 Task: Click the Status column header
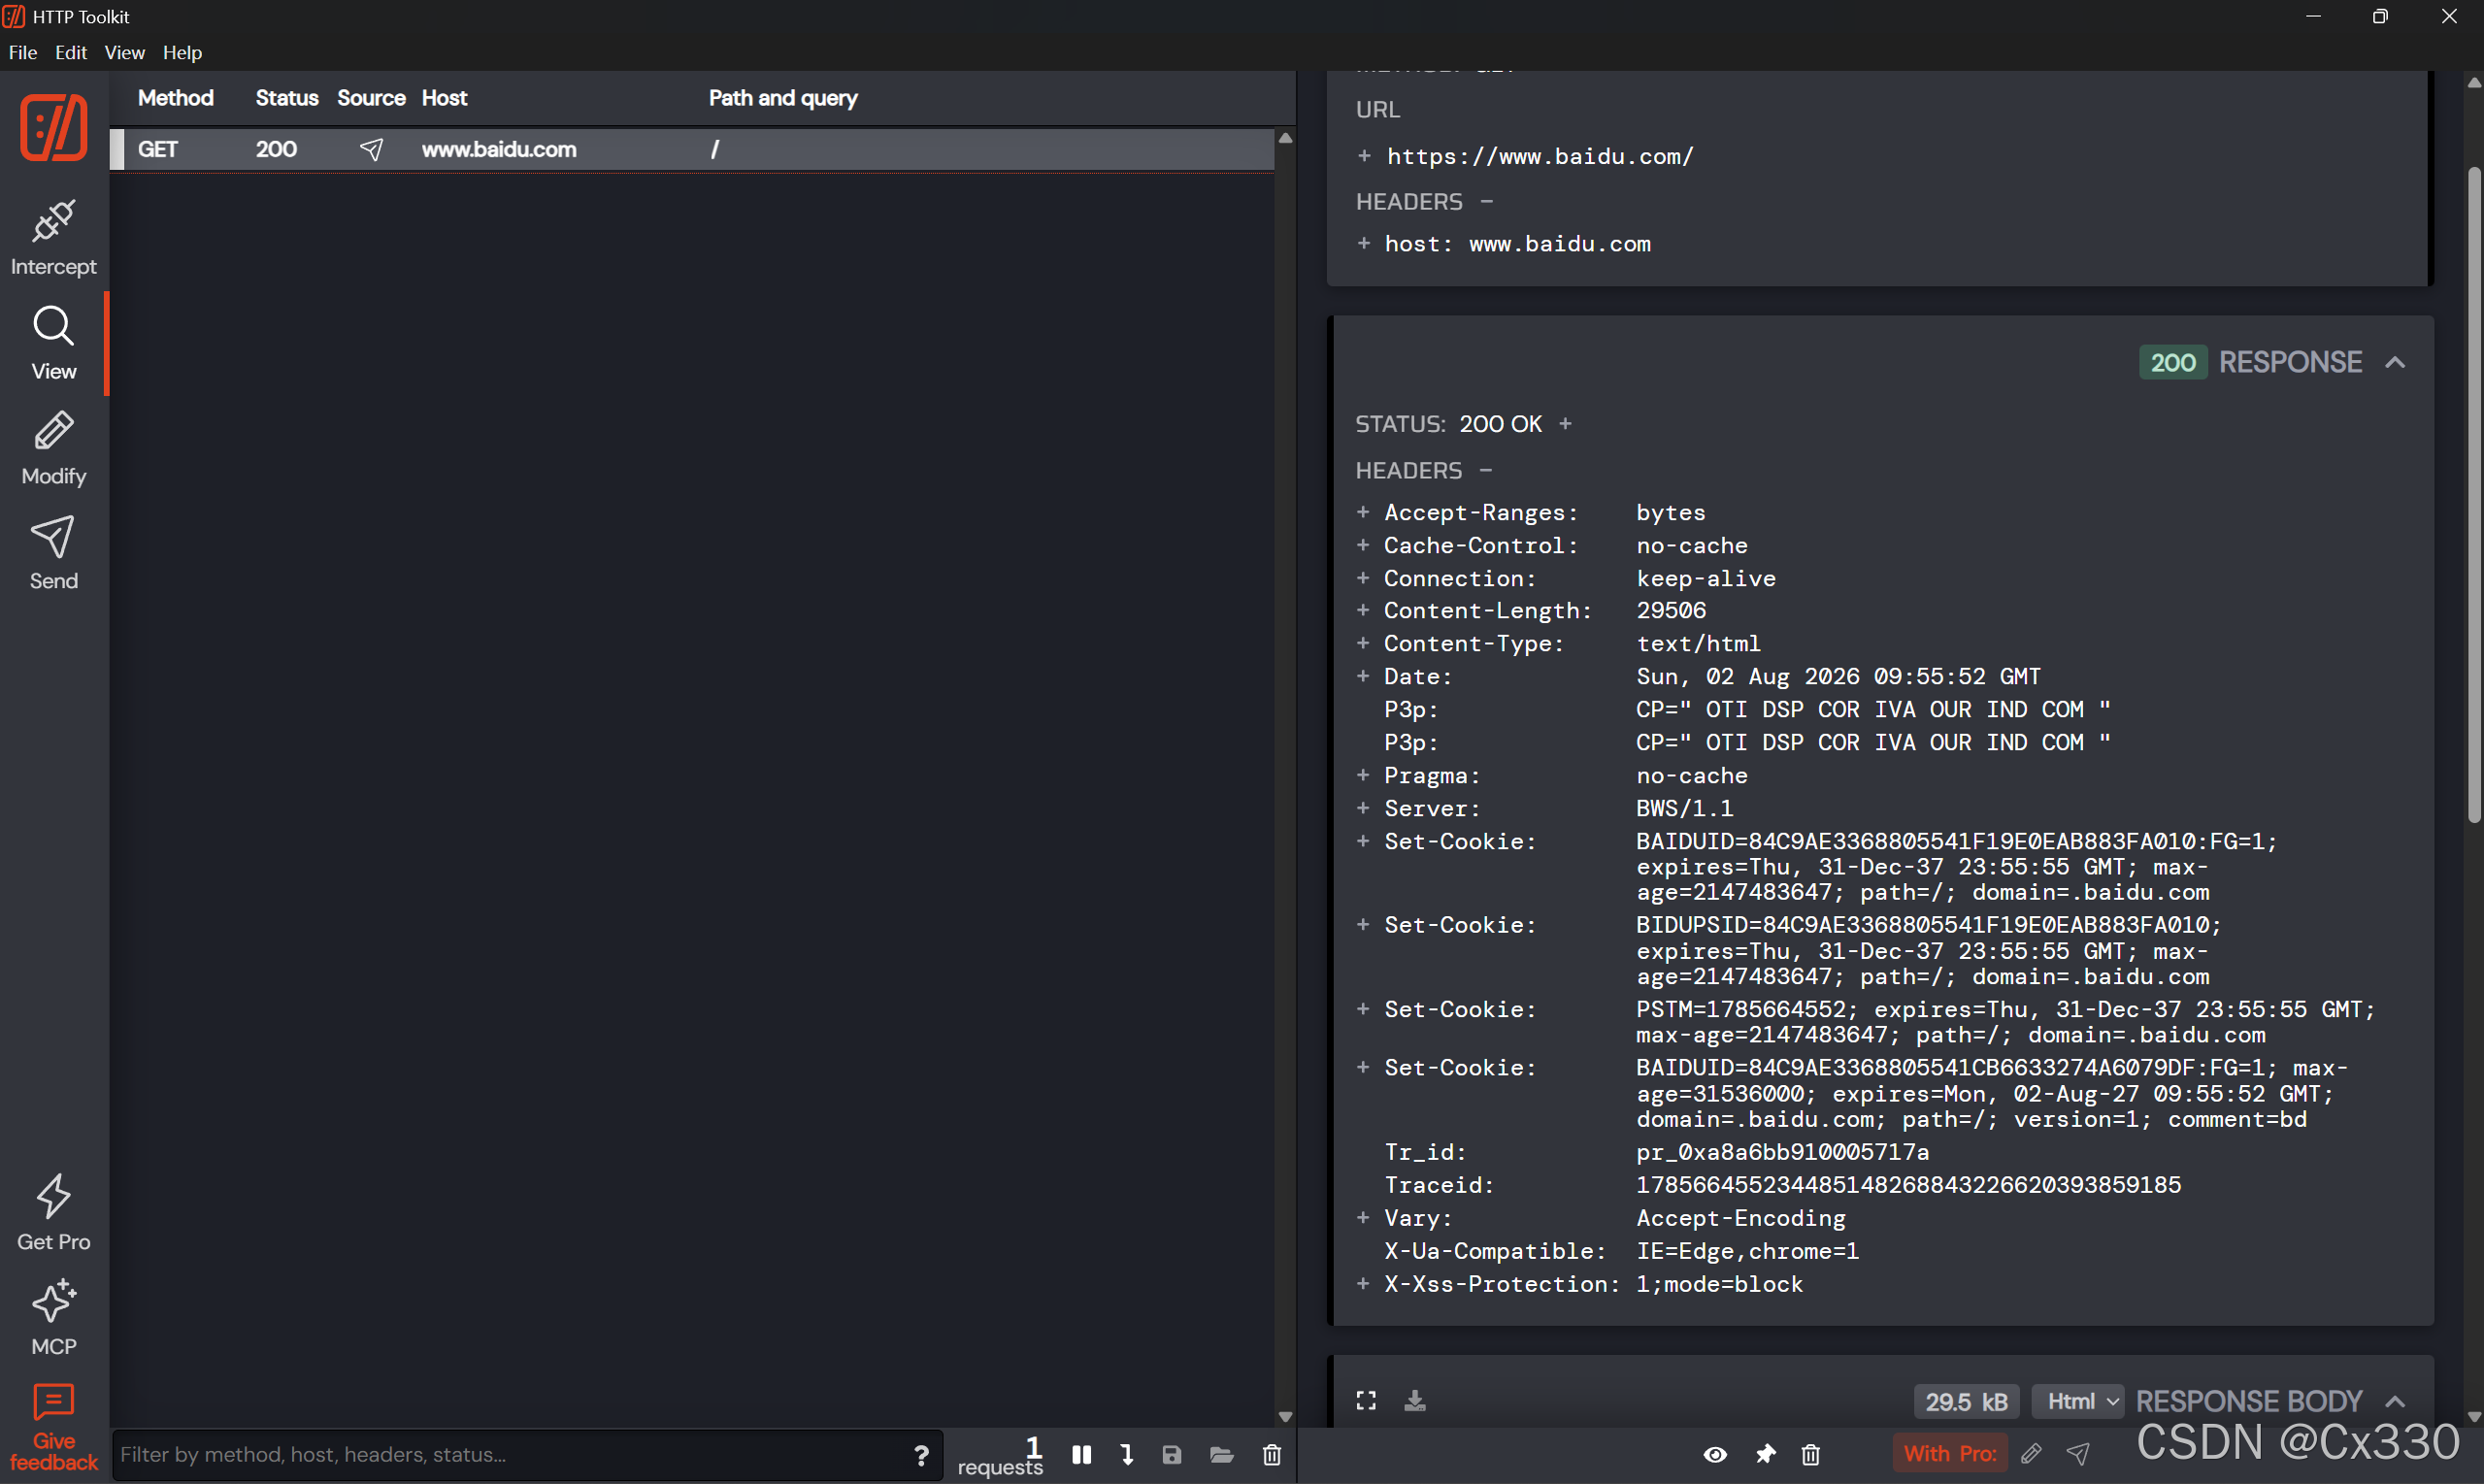[287, 98]
